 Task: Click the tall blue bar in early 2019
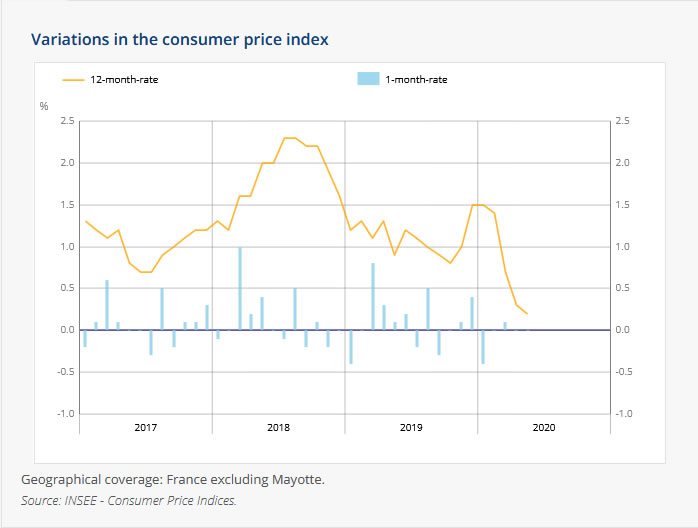[x=373, y=296]
